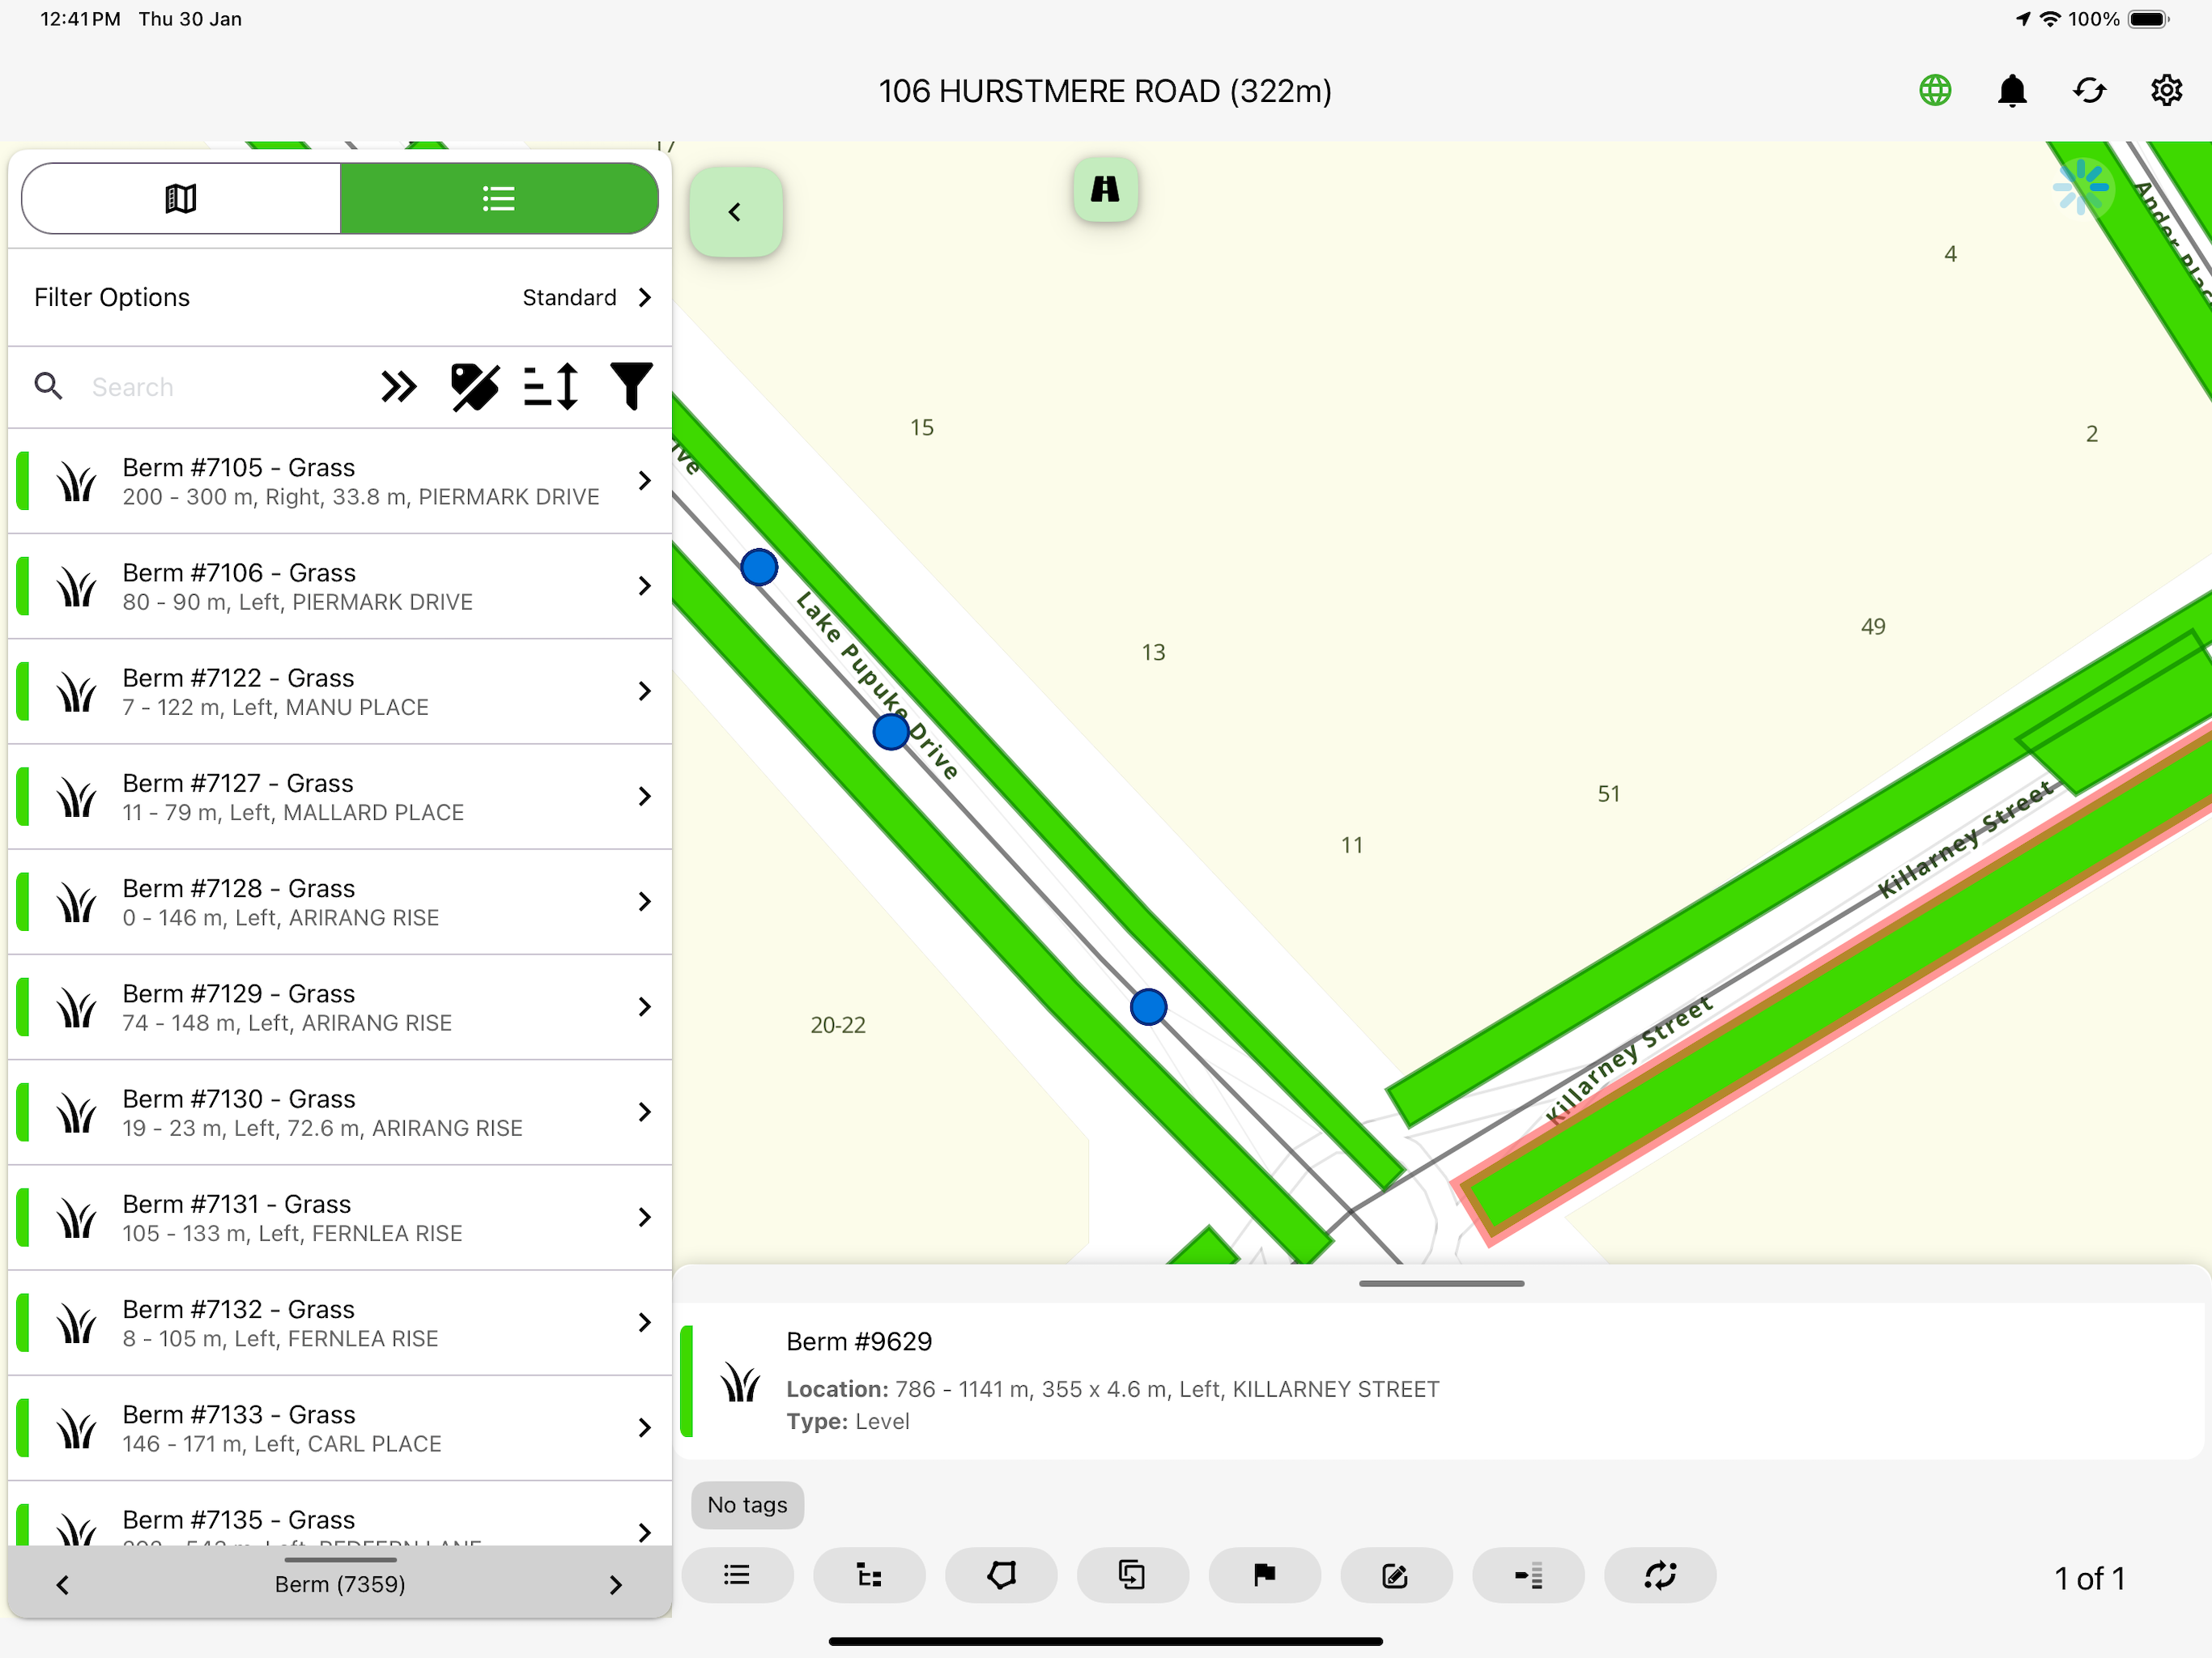Expand Berm #7131 chevron
Viewport: 2212px width, 1658px height.
[644, 1217]
